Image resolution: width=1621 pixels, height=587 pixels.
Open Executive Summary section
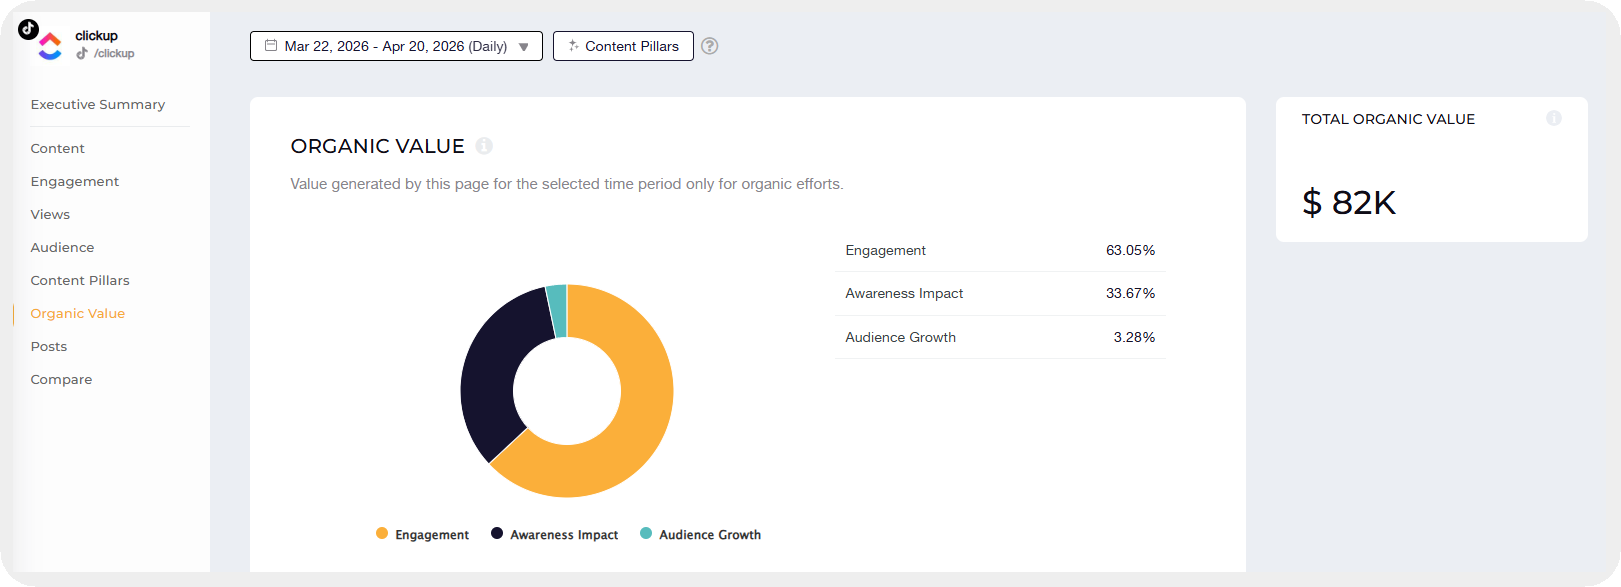pos(98,104)
